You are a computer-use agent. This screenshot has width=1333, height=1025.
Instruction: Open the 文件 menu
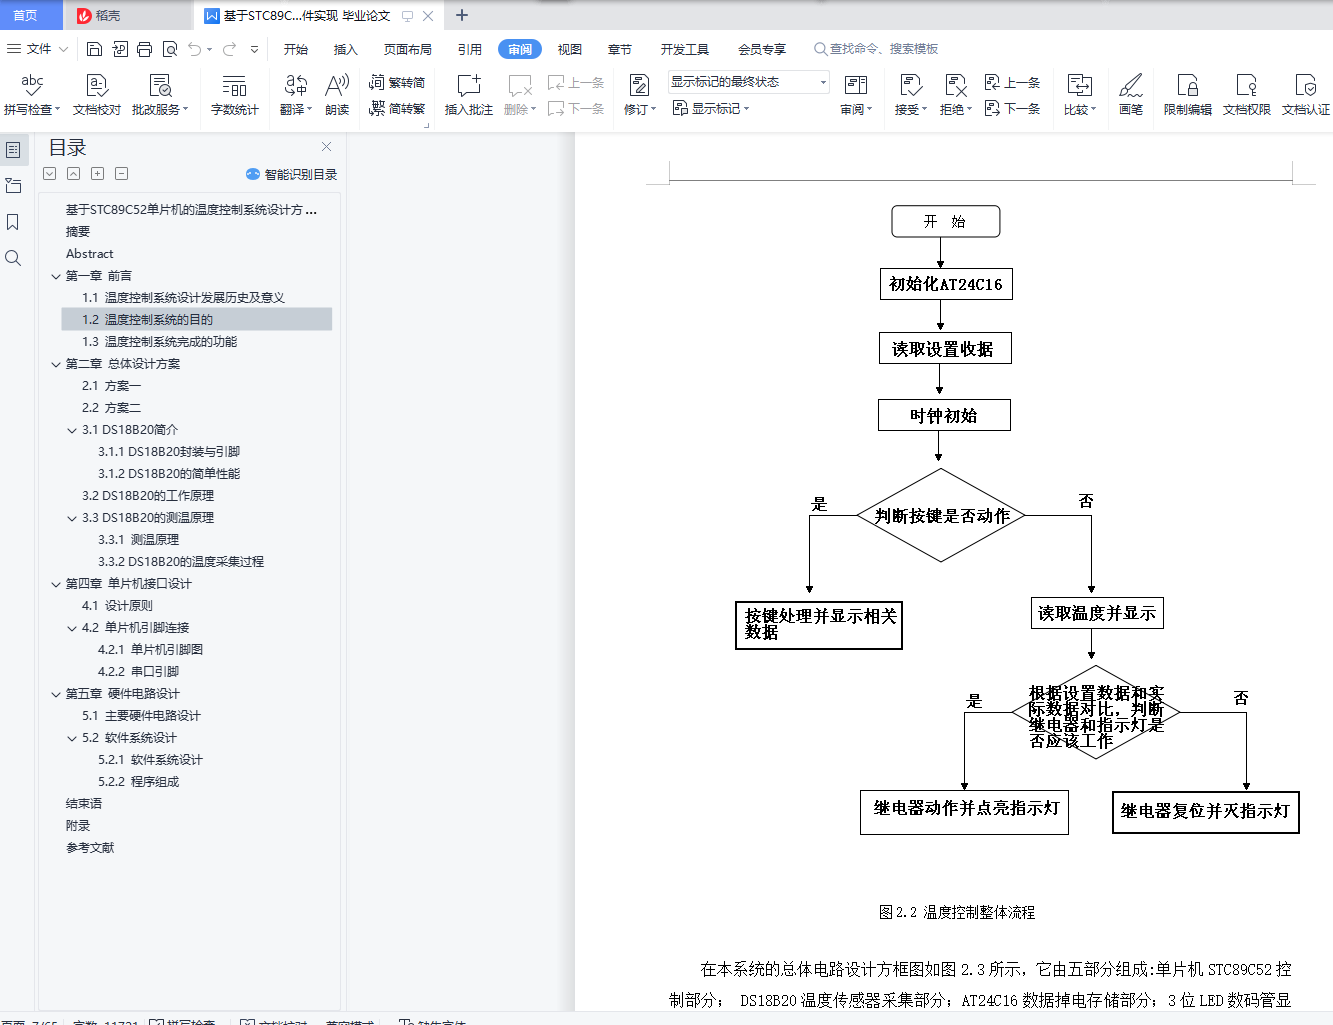(x=36, y=49)
